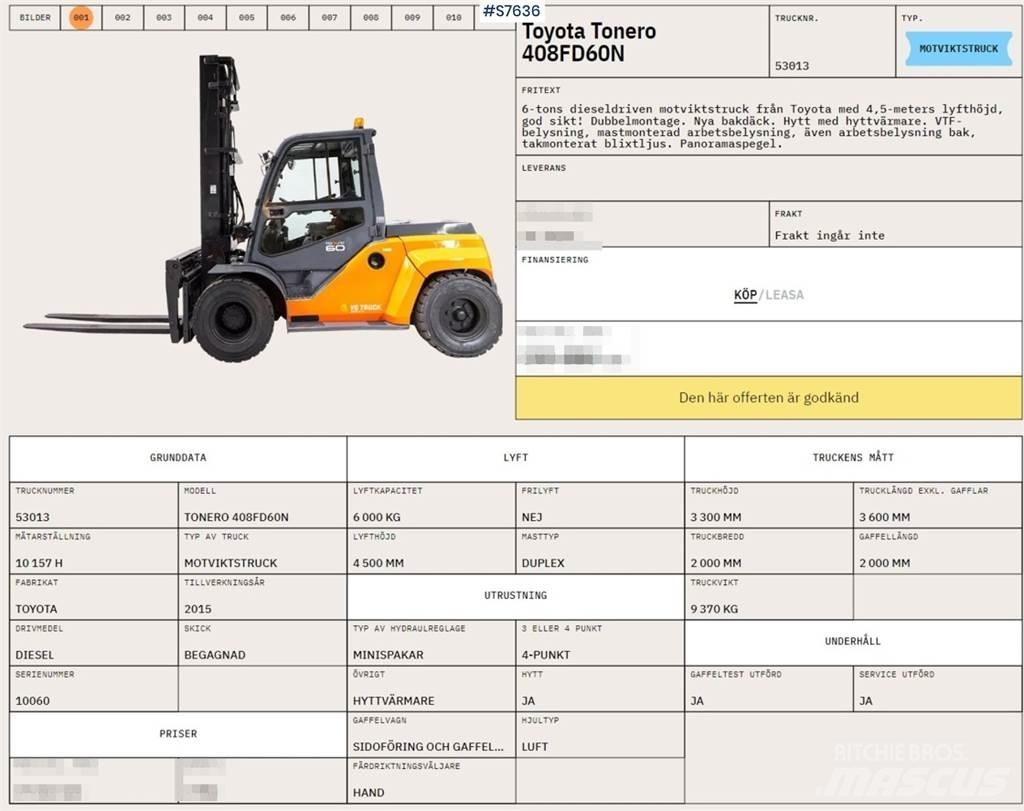Click the GAFFELTEST UTFÖRD value JA
The image size is (1024, 811).
click(x=697, y=701)
